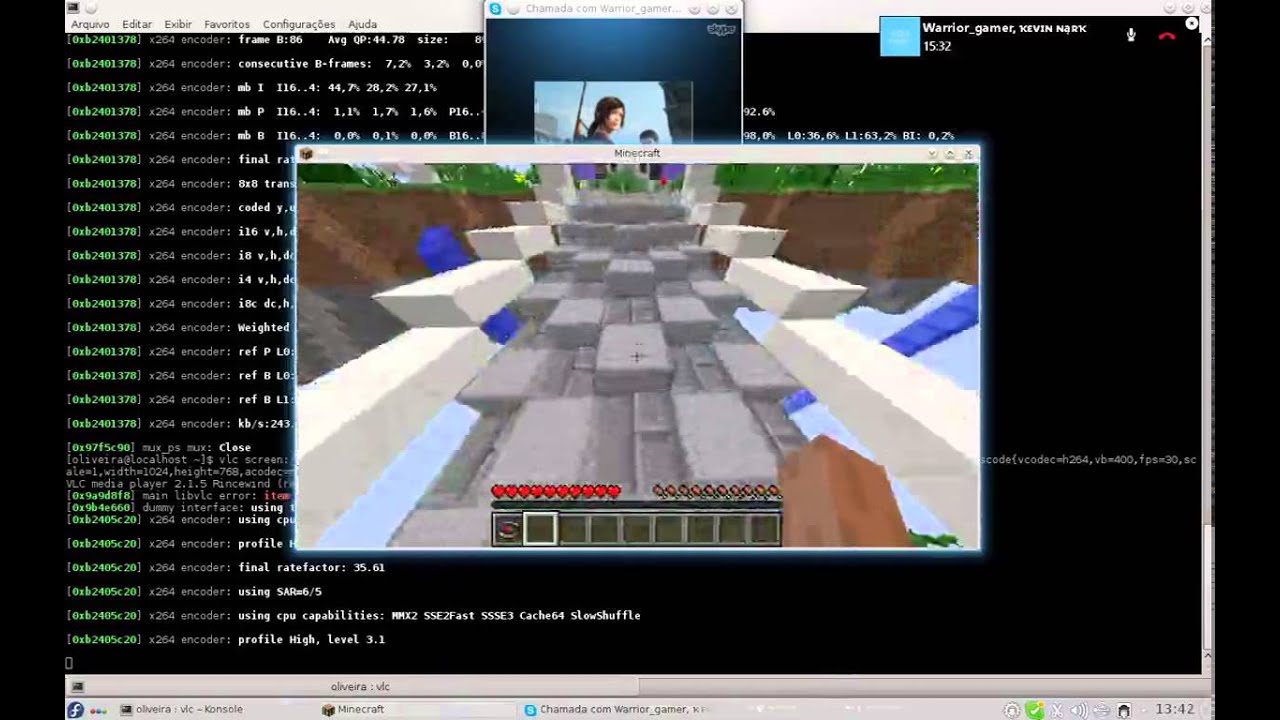This screenshot has height=720, width=1280.
Task: Click 'mux_ps mux: Close' terminal line
Action: (158, 447)
